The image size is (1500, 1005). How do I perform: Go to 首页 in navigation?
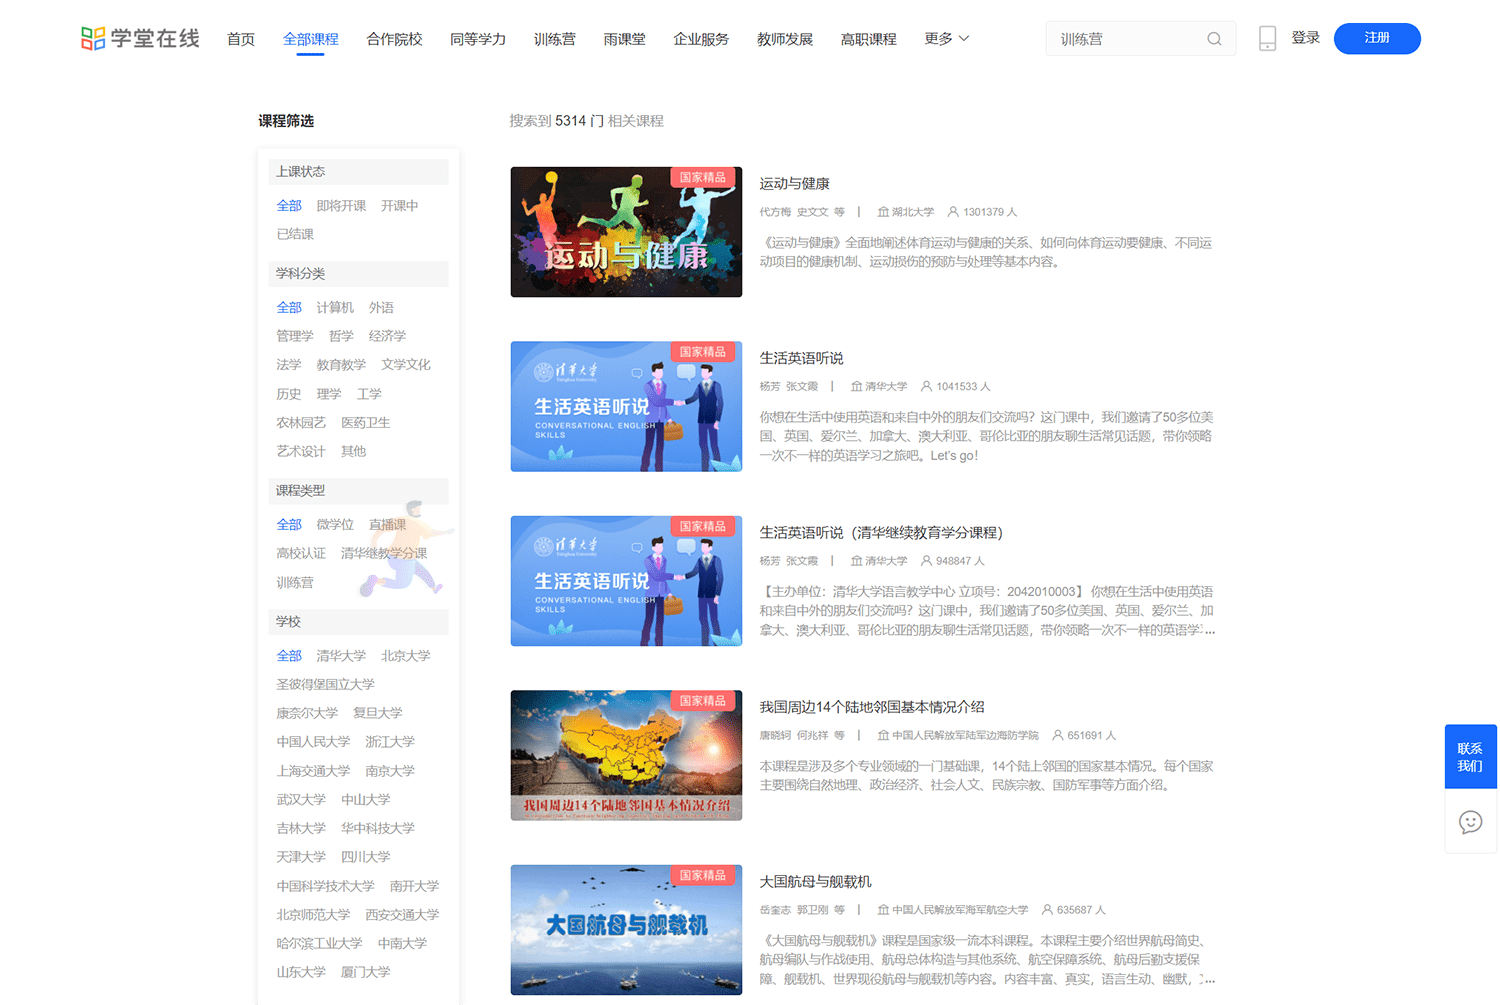[241, 39]
